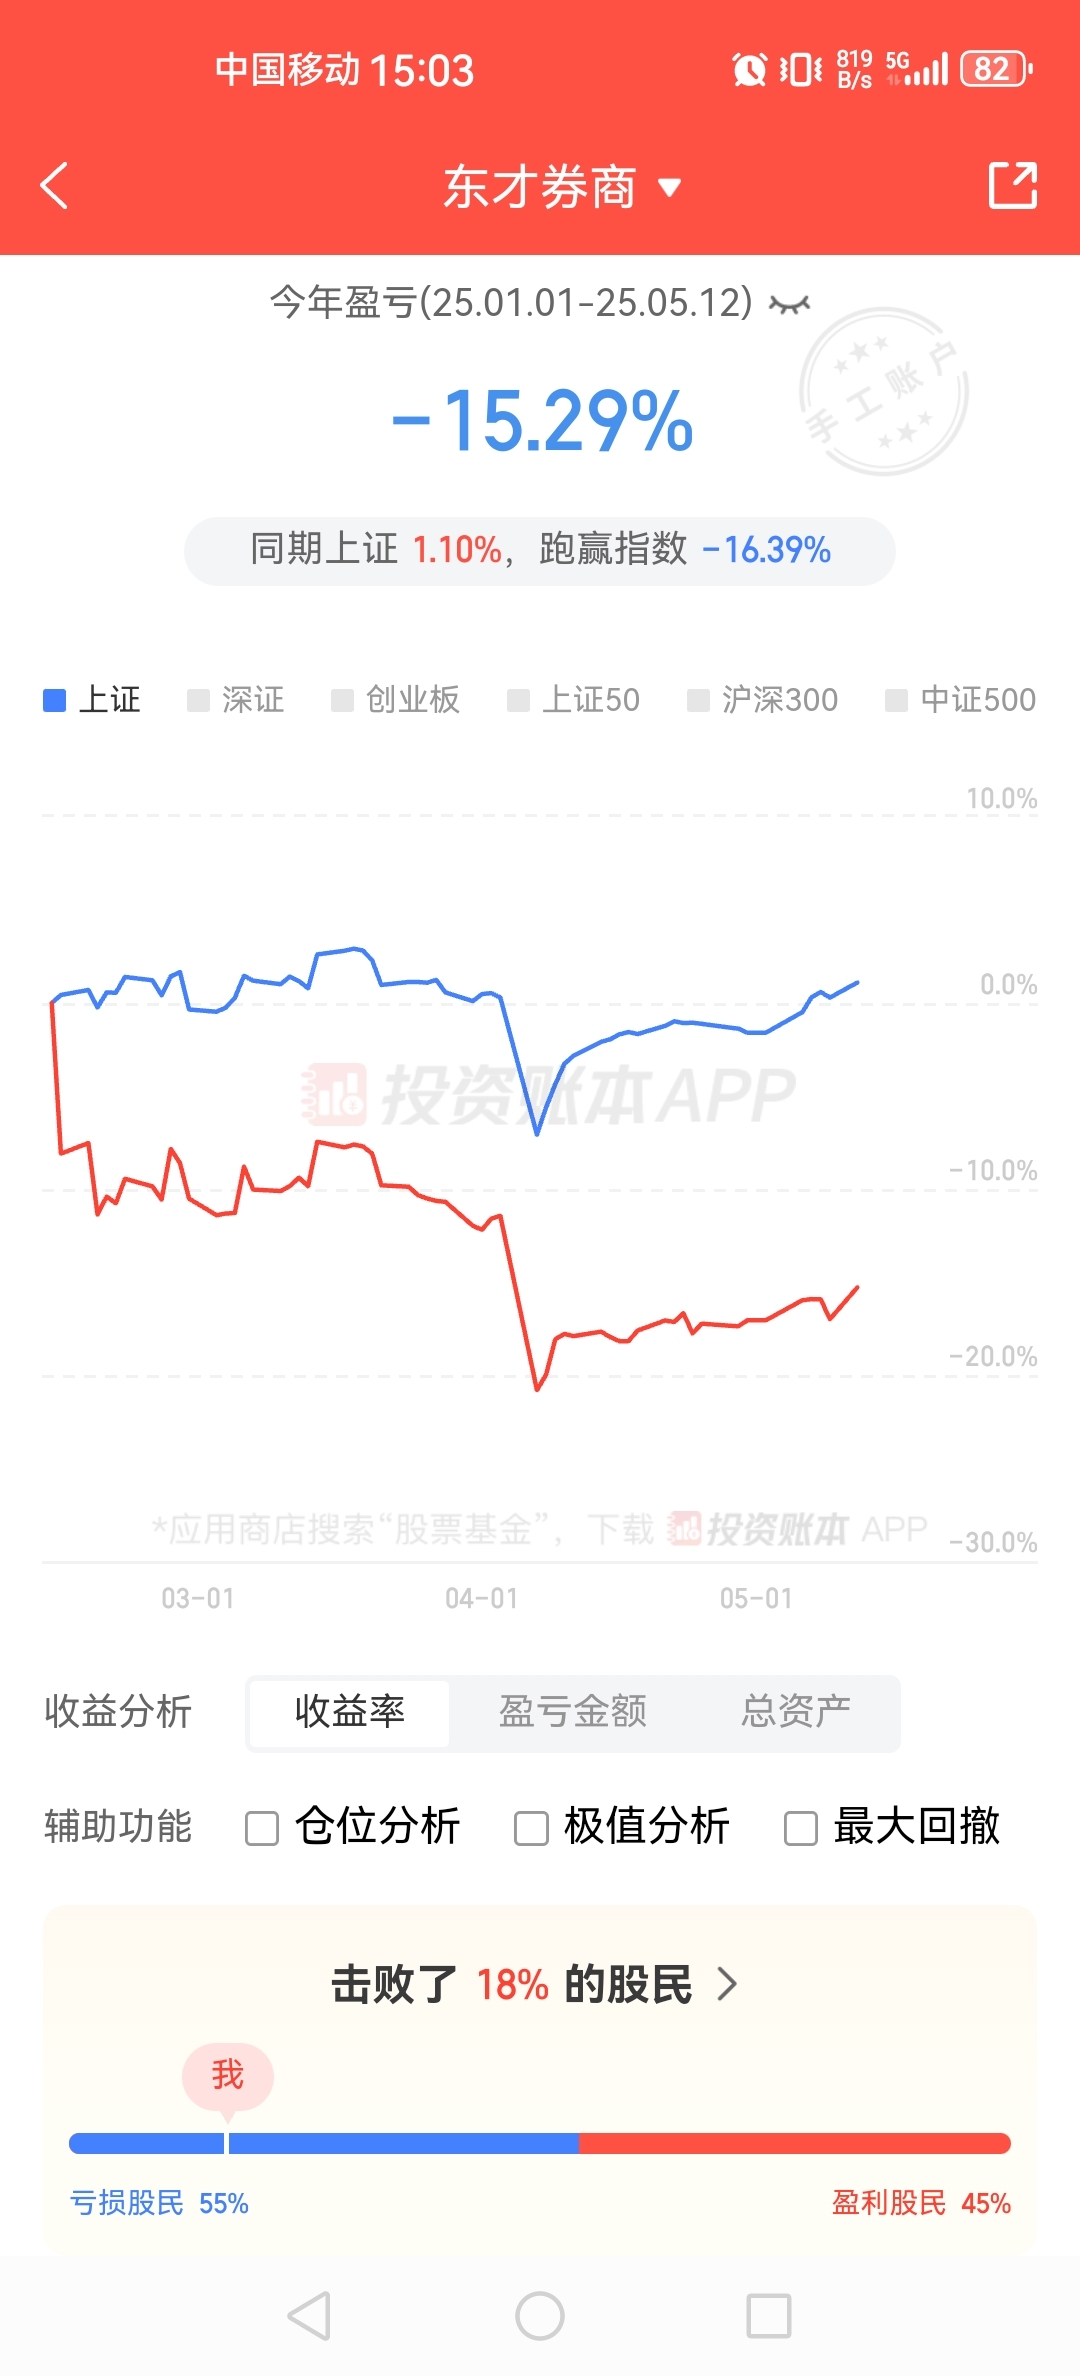Image resolution: width=1080 pixels, height=2376 pixels.
Task: Toggle the 创业板 legend comparison
Action: tap(396, 700)
